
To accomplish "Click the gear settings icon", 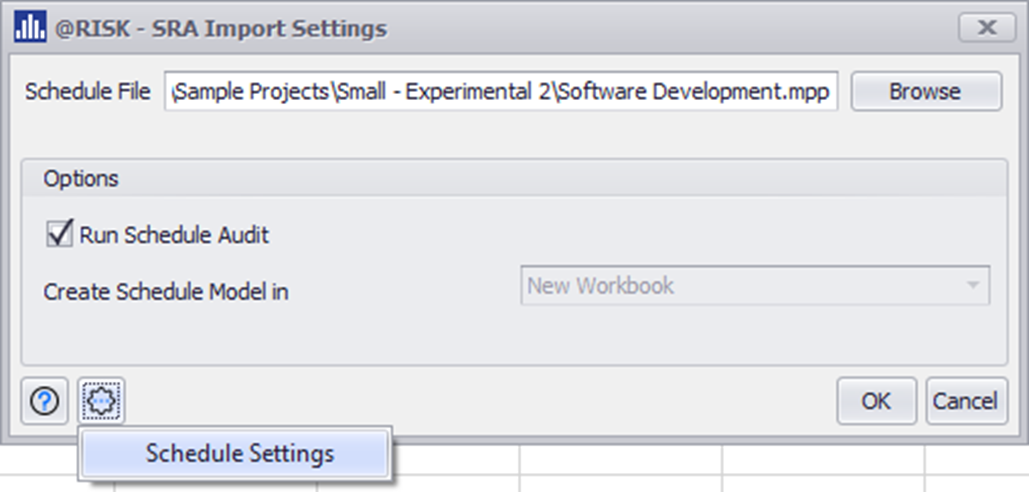I will tap(103, 401).
